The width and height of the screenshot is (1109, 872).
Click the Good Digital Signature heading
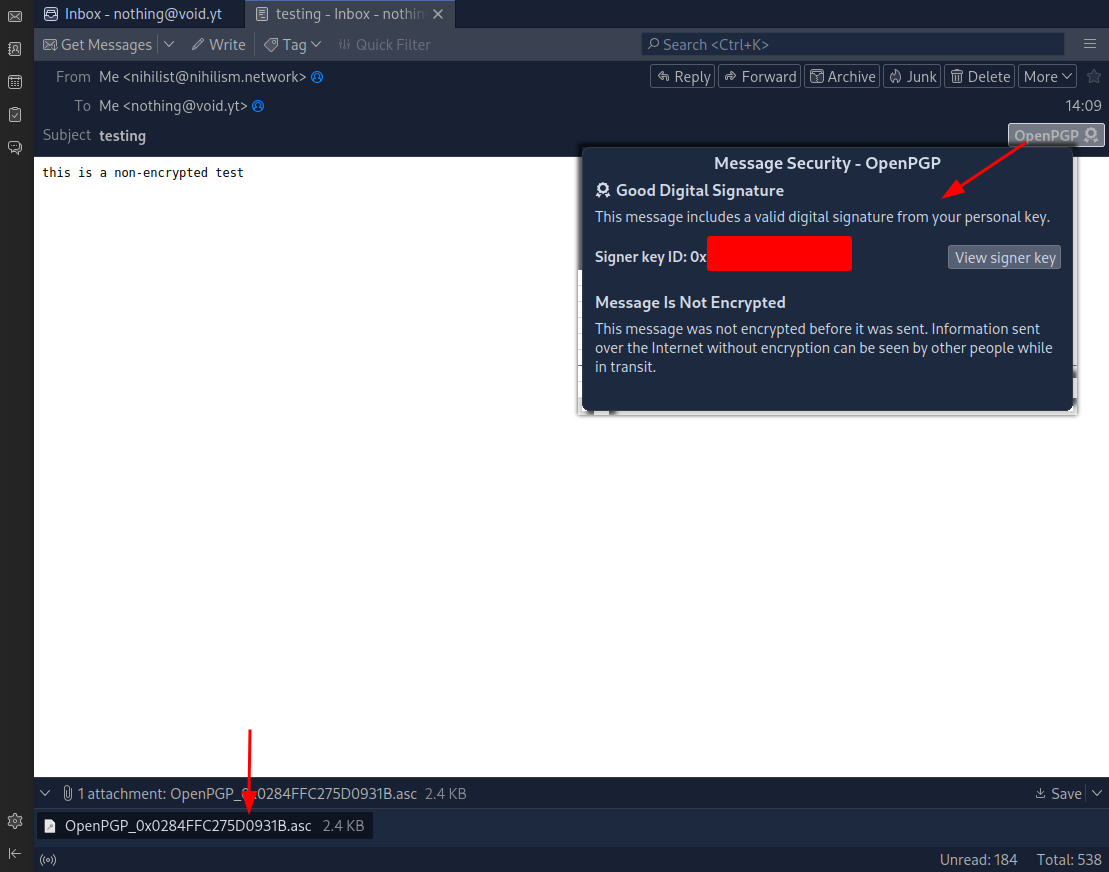(x=699, y=190)
